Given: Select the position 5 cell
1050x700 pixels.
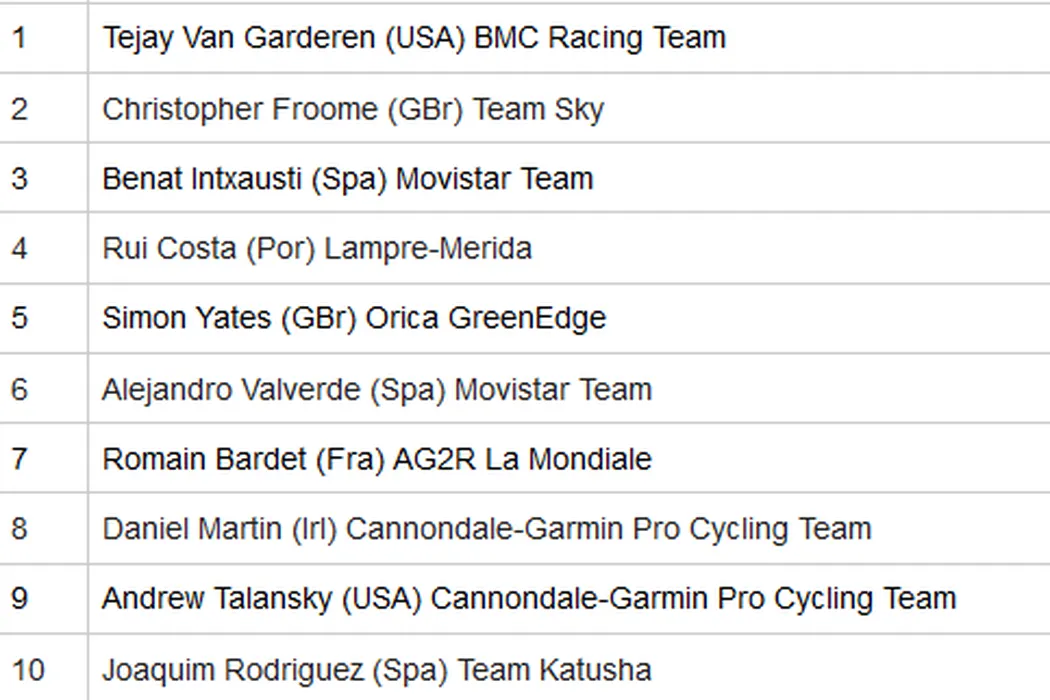Looking at the screenshot, I should pyautogui.click(x=20, y=319).
